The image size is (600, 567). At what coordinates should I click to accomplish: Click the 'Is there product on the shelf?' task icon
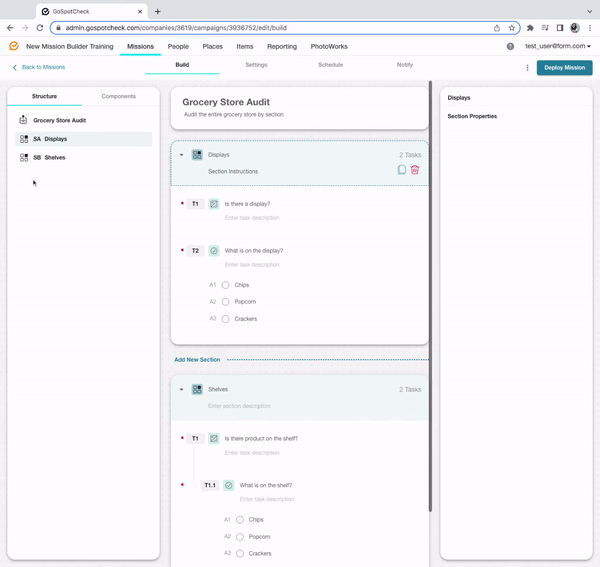point(214,438)
